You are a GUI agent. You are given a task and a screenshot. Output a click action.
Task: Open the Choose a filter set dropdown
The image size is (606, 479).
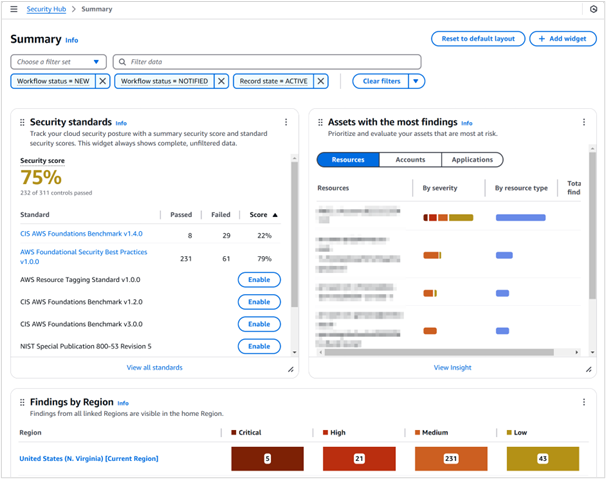pos(58,62)
